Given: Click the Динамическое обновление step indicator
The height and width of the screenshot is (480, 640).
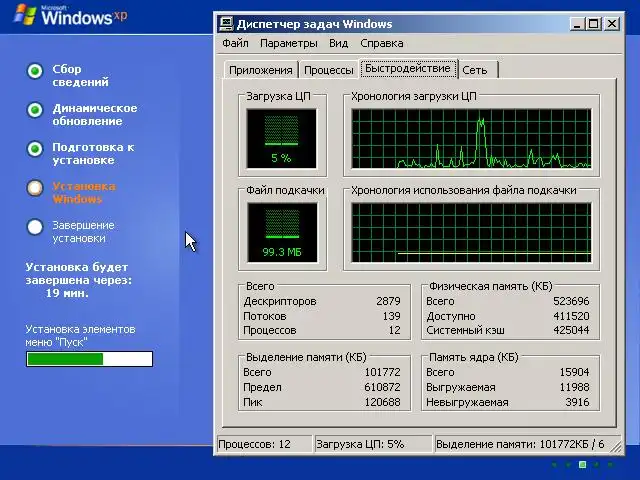Looking at the screenshot, I should pyautogui.click(x=35, y=110).
